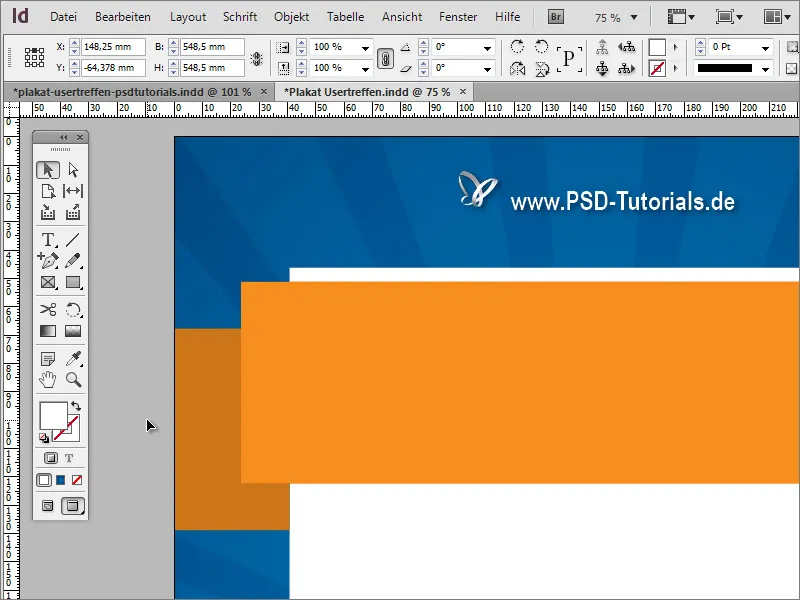The height and width of the screenshot is (600, 800).
Task: Open stroke style dropdown
Action: (765, 69)
